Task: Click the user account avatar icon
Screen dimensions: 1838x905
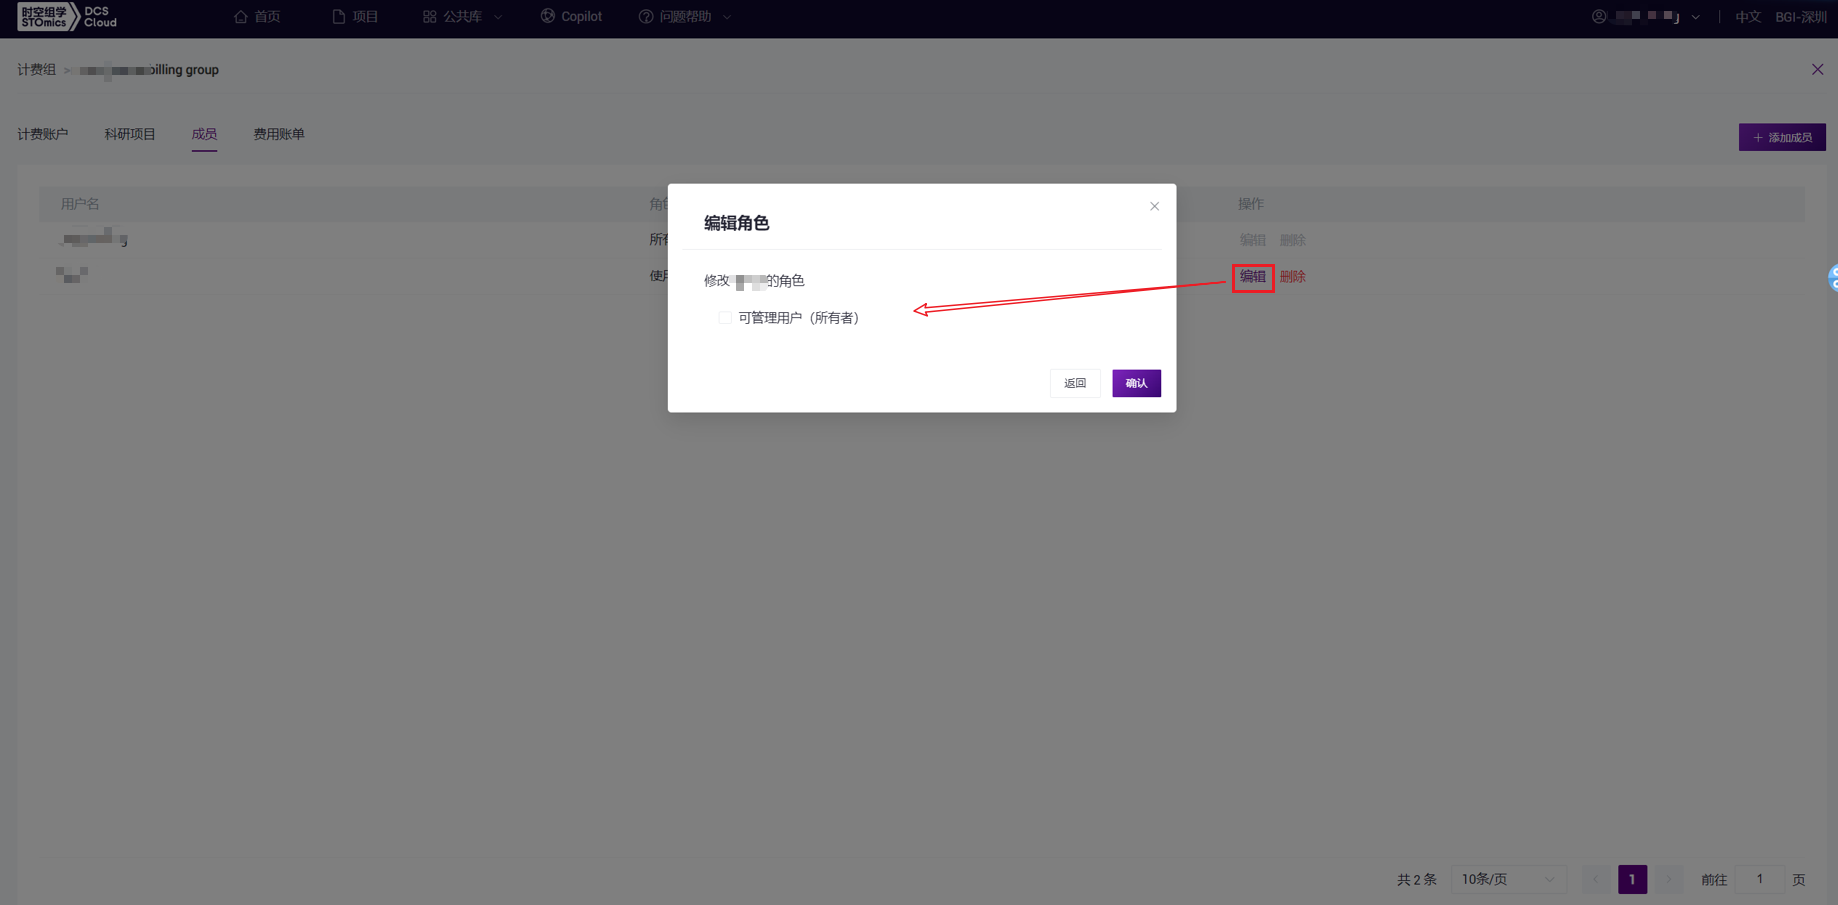Action: 1599,17
